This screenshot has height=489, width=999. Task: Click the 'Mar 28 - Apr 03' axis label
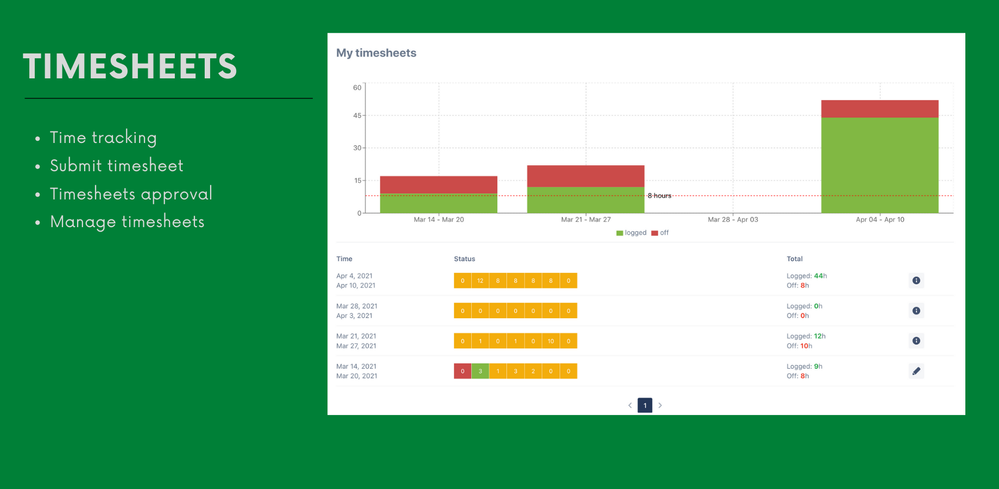tap(733, 220)
